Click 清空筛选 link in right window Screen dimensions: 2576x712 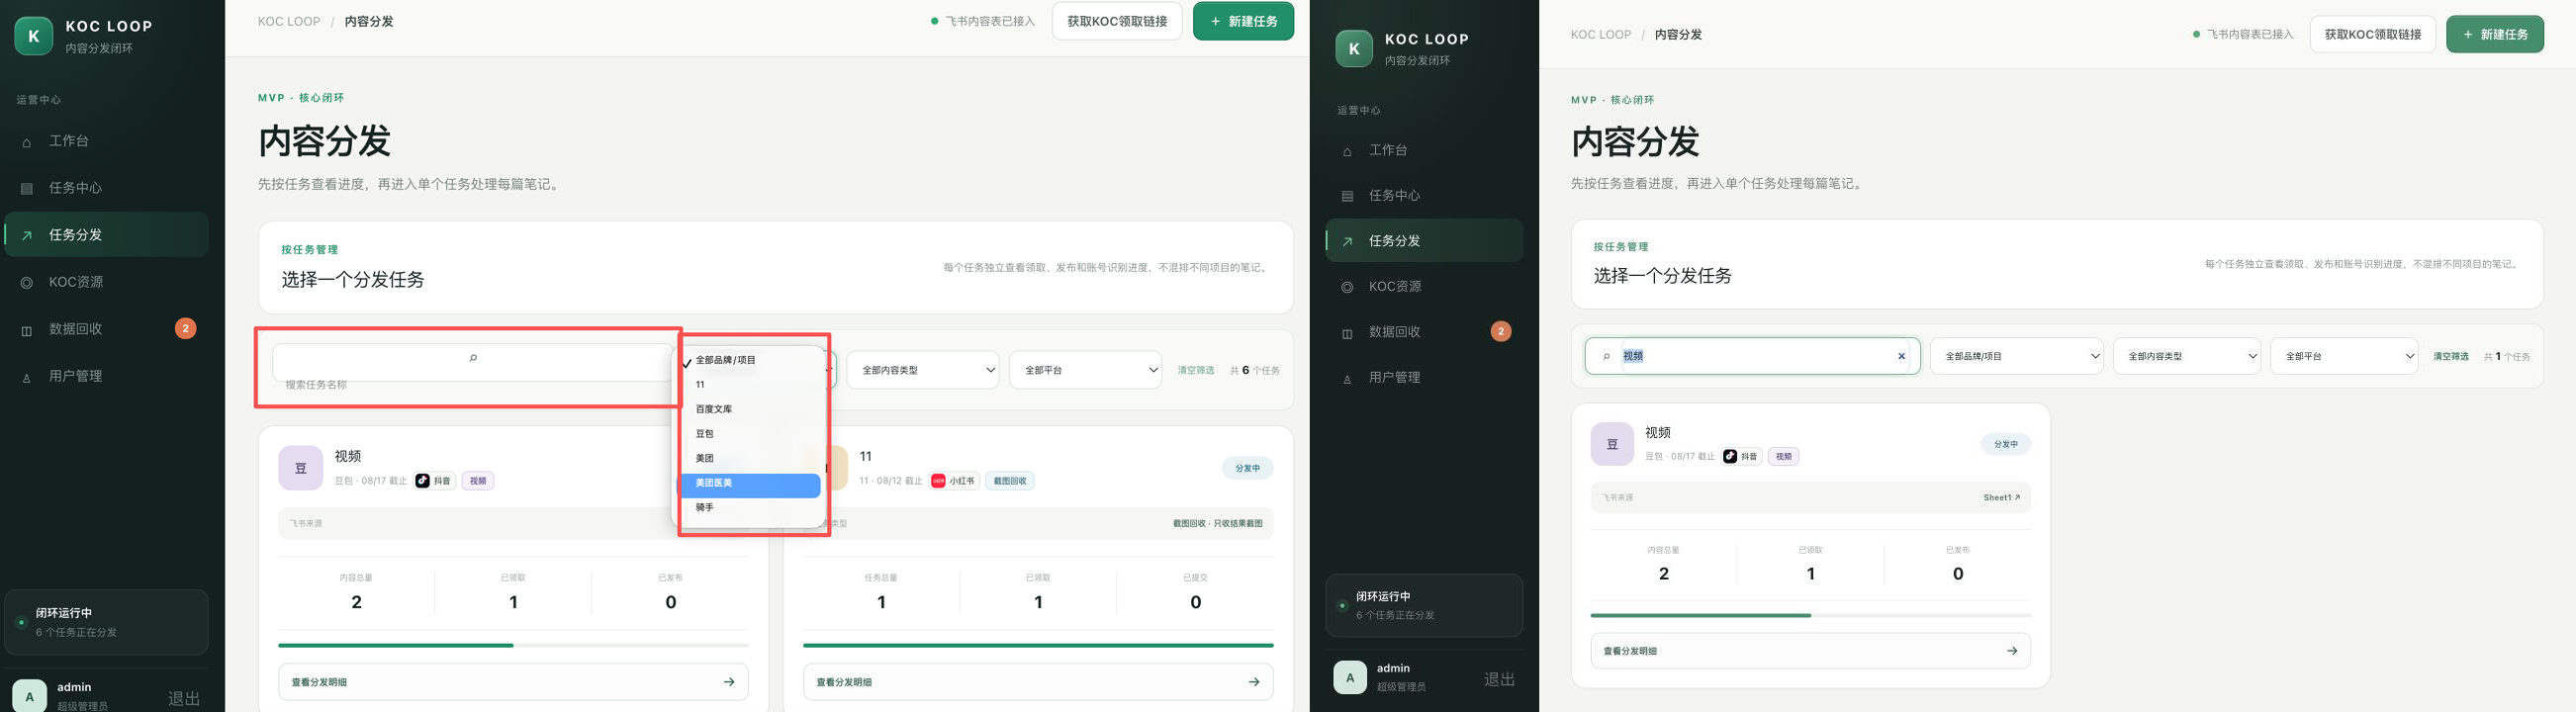coord(2450,357)
